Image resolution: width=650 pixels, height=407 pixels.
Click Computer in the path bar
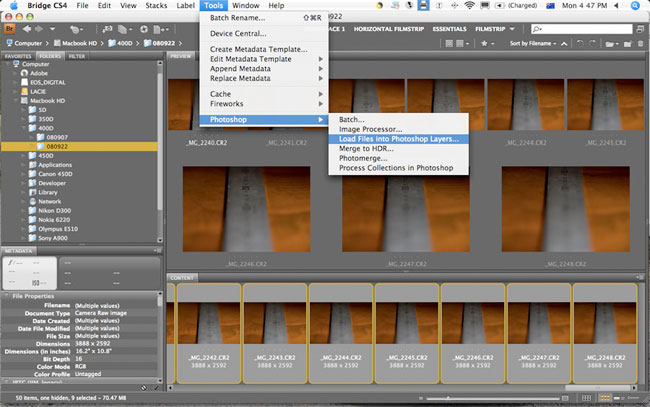(x=24, y=43)
